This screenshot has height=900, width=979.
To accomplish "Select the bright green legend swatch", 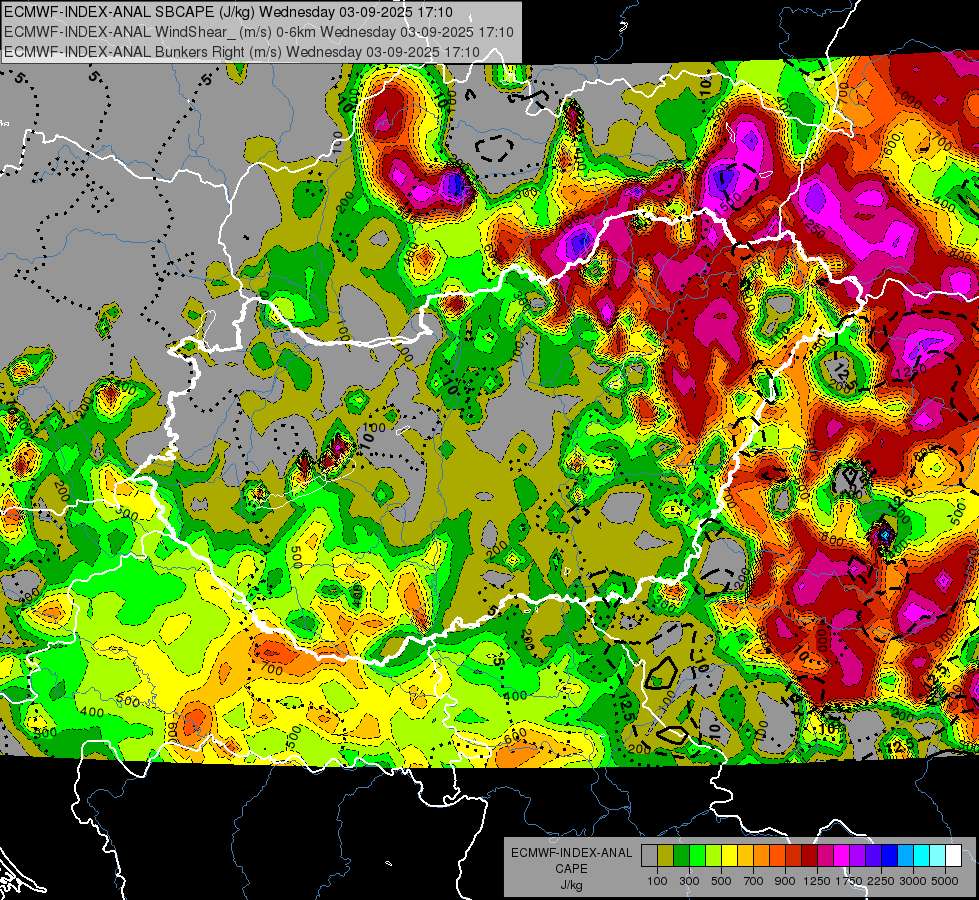I will click(697, 856).
